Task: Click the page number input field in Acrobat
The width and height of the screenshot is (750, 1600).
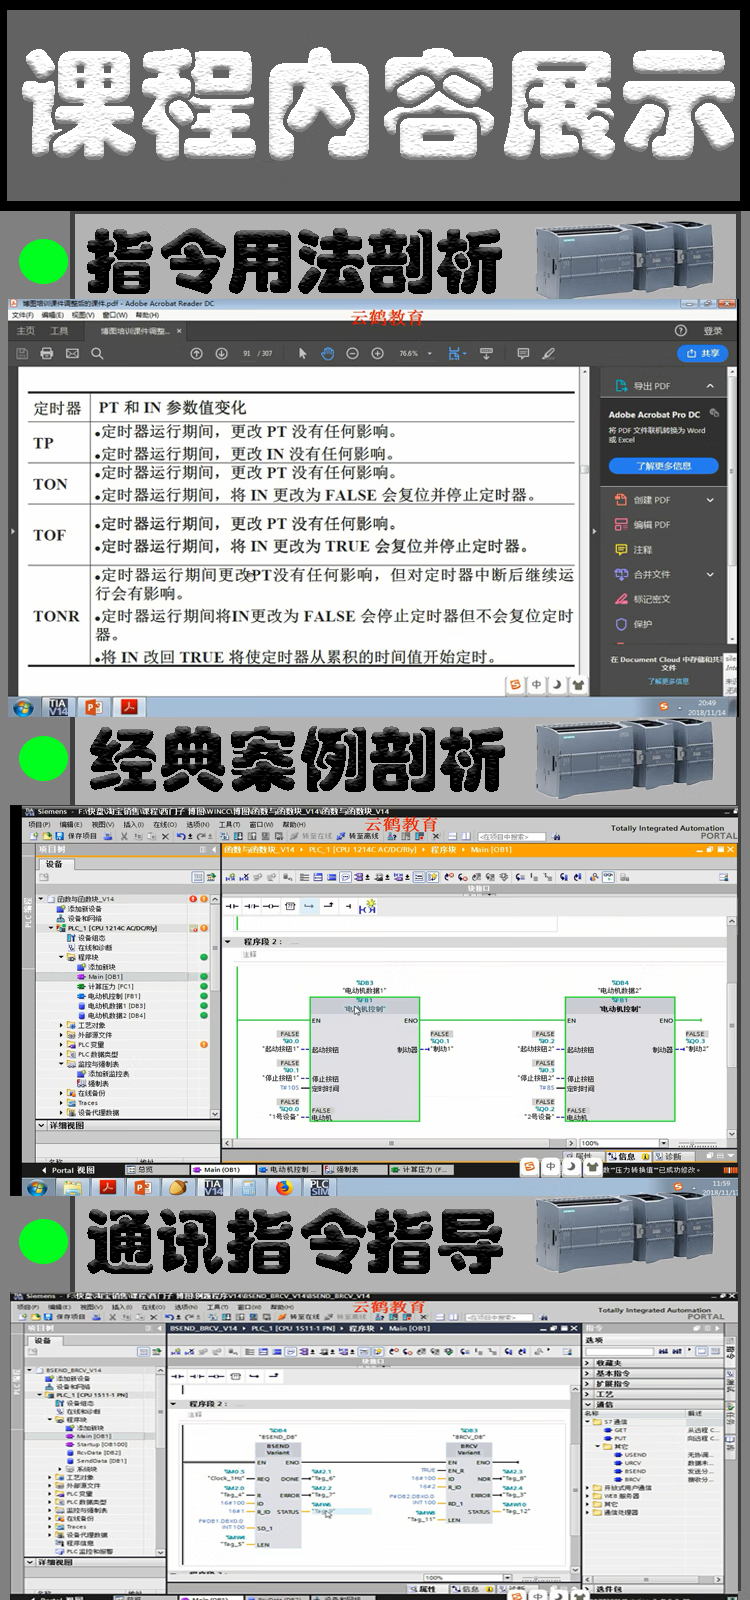Action: pos(247,353)
